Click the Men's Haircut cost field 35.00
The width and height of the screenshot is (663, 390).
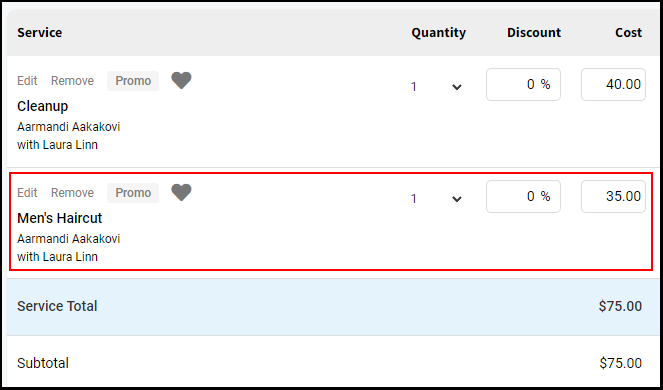[613, 197]
